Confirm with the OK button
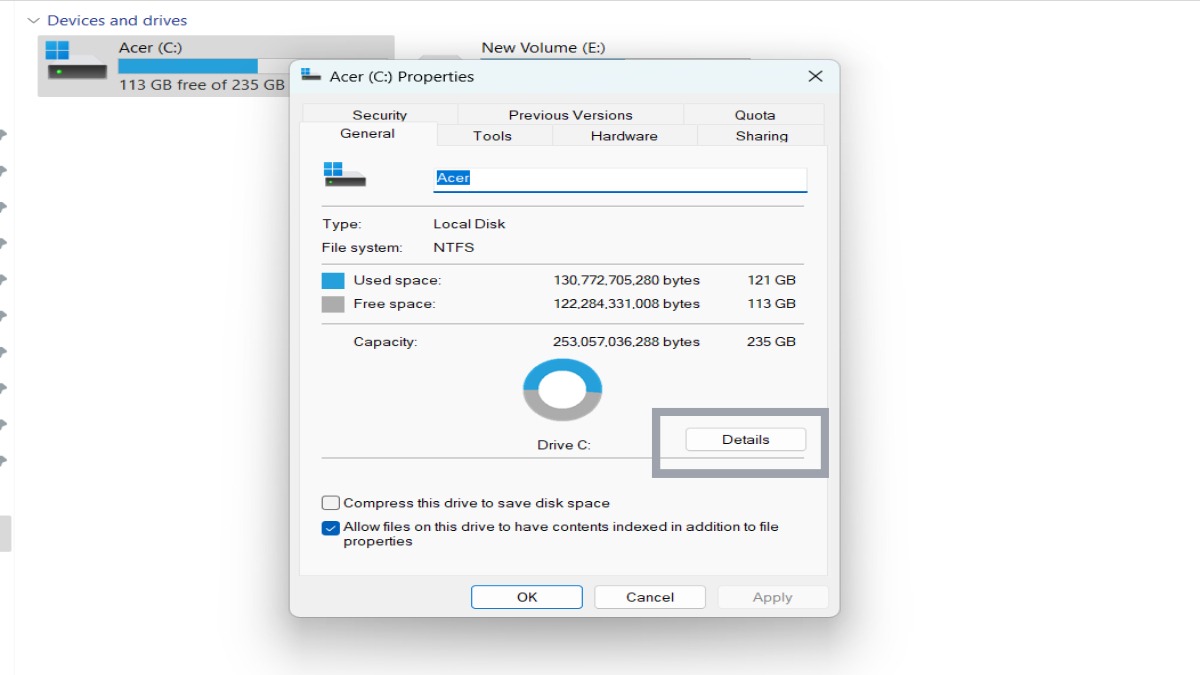Viewport: 1200px width, 675px height. (527, 597)
